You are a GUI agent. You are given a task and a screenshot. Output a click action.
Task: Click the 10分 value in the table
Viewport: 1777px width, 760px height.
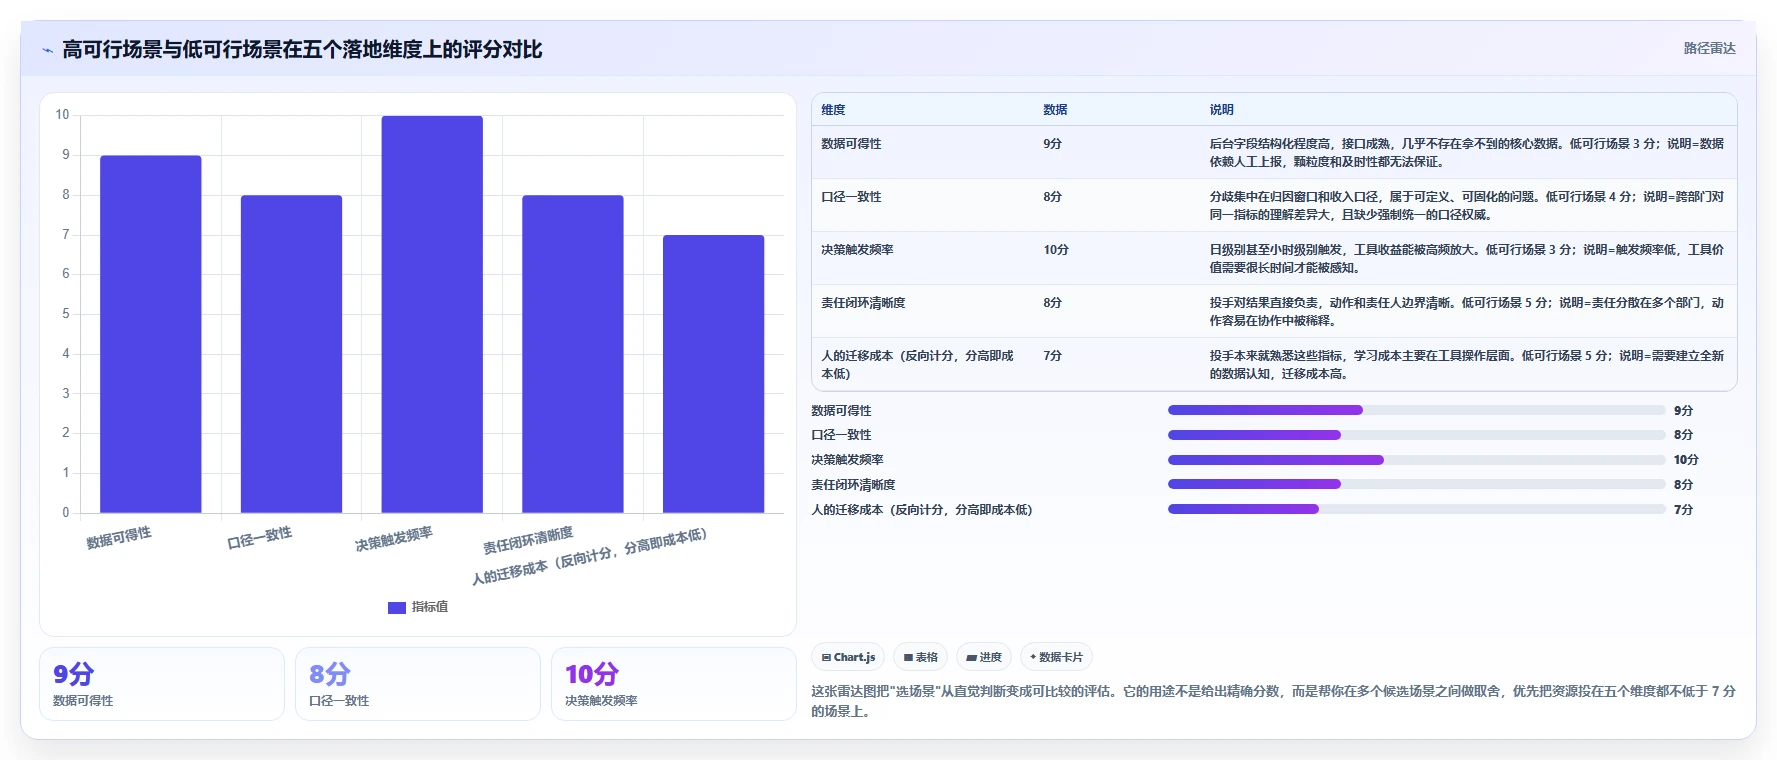coord(1056,250)
